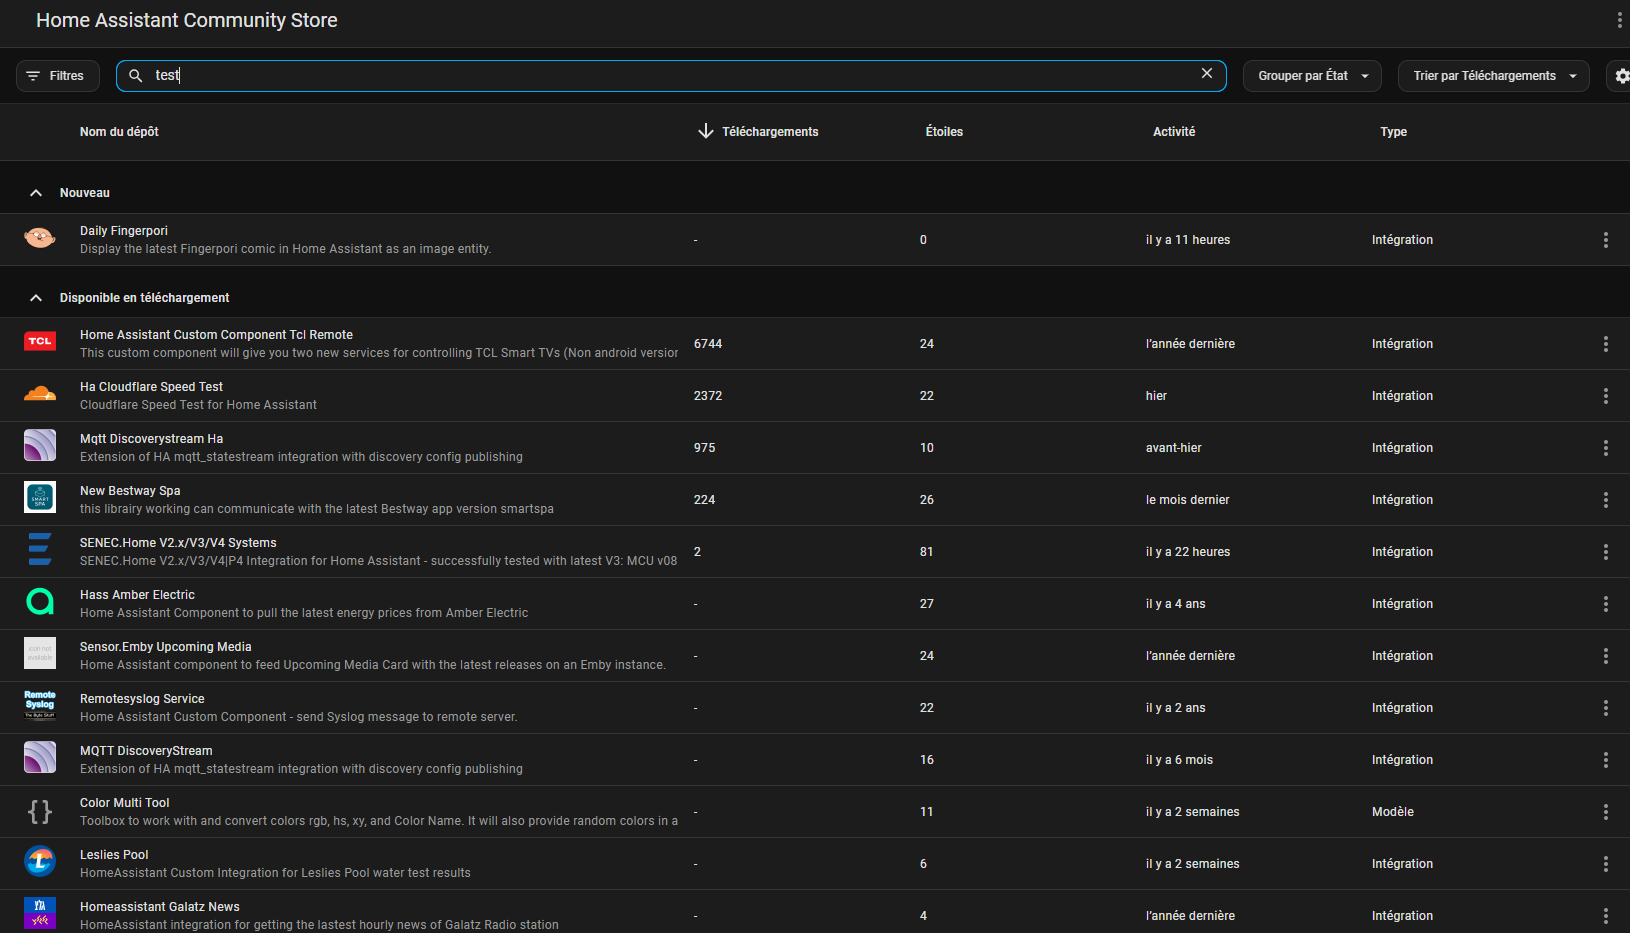Viewport: 1630px width, 933px height.
Task: Open the Trier par Téléchargements dropdown
Action: coord(1492,76)
